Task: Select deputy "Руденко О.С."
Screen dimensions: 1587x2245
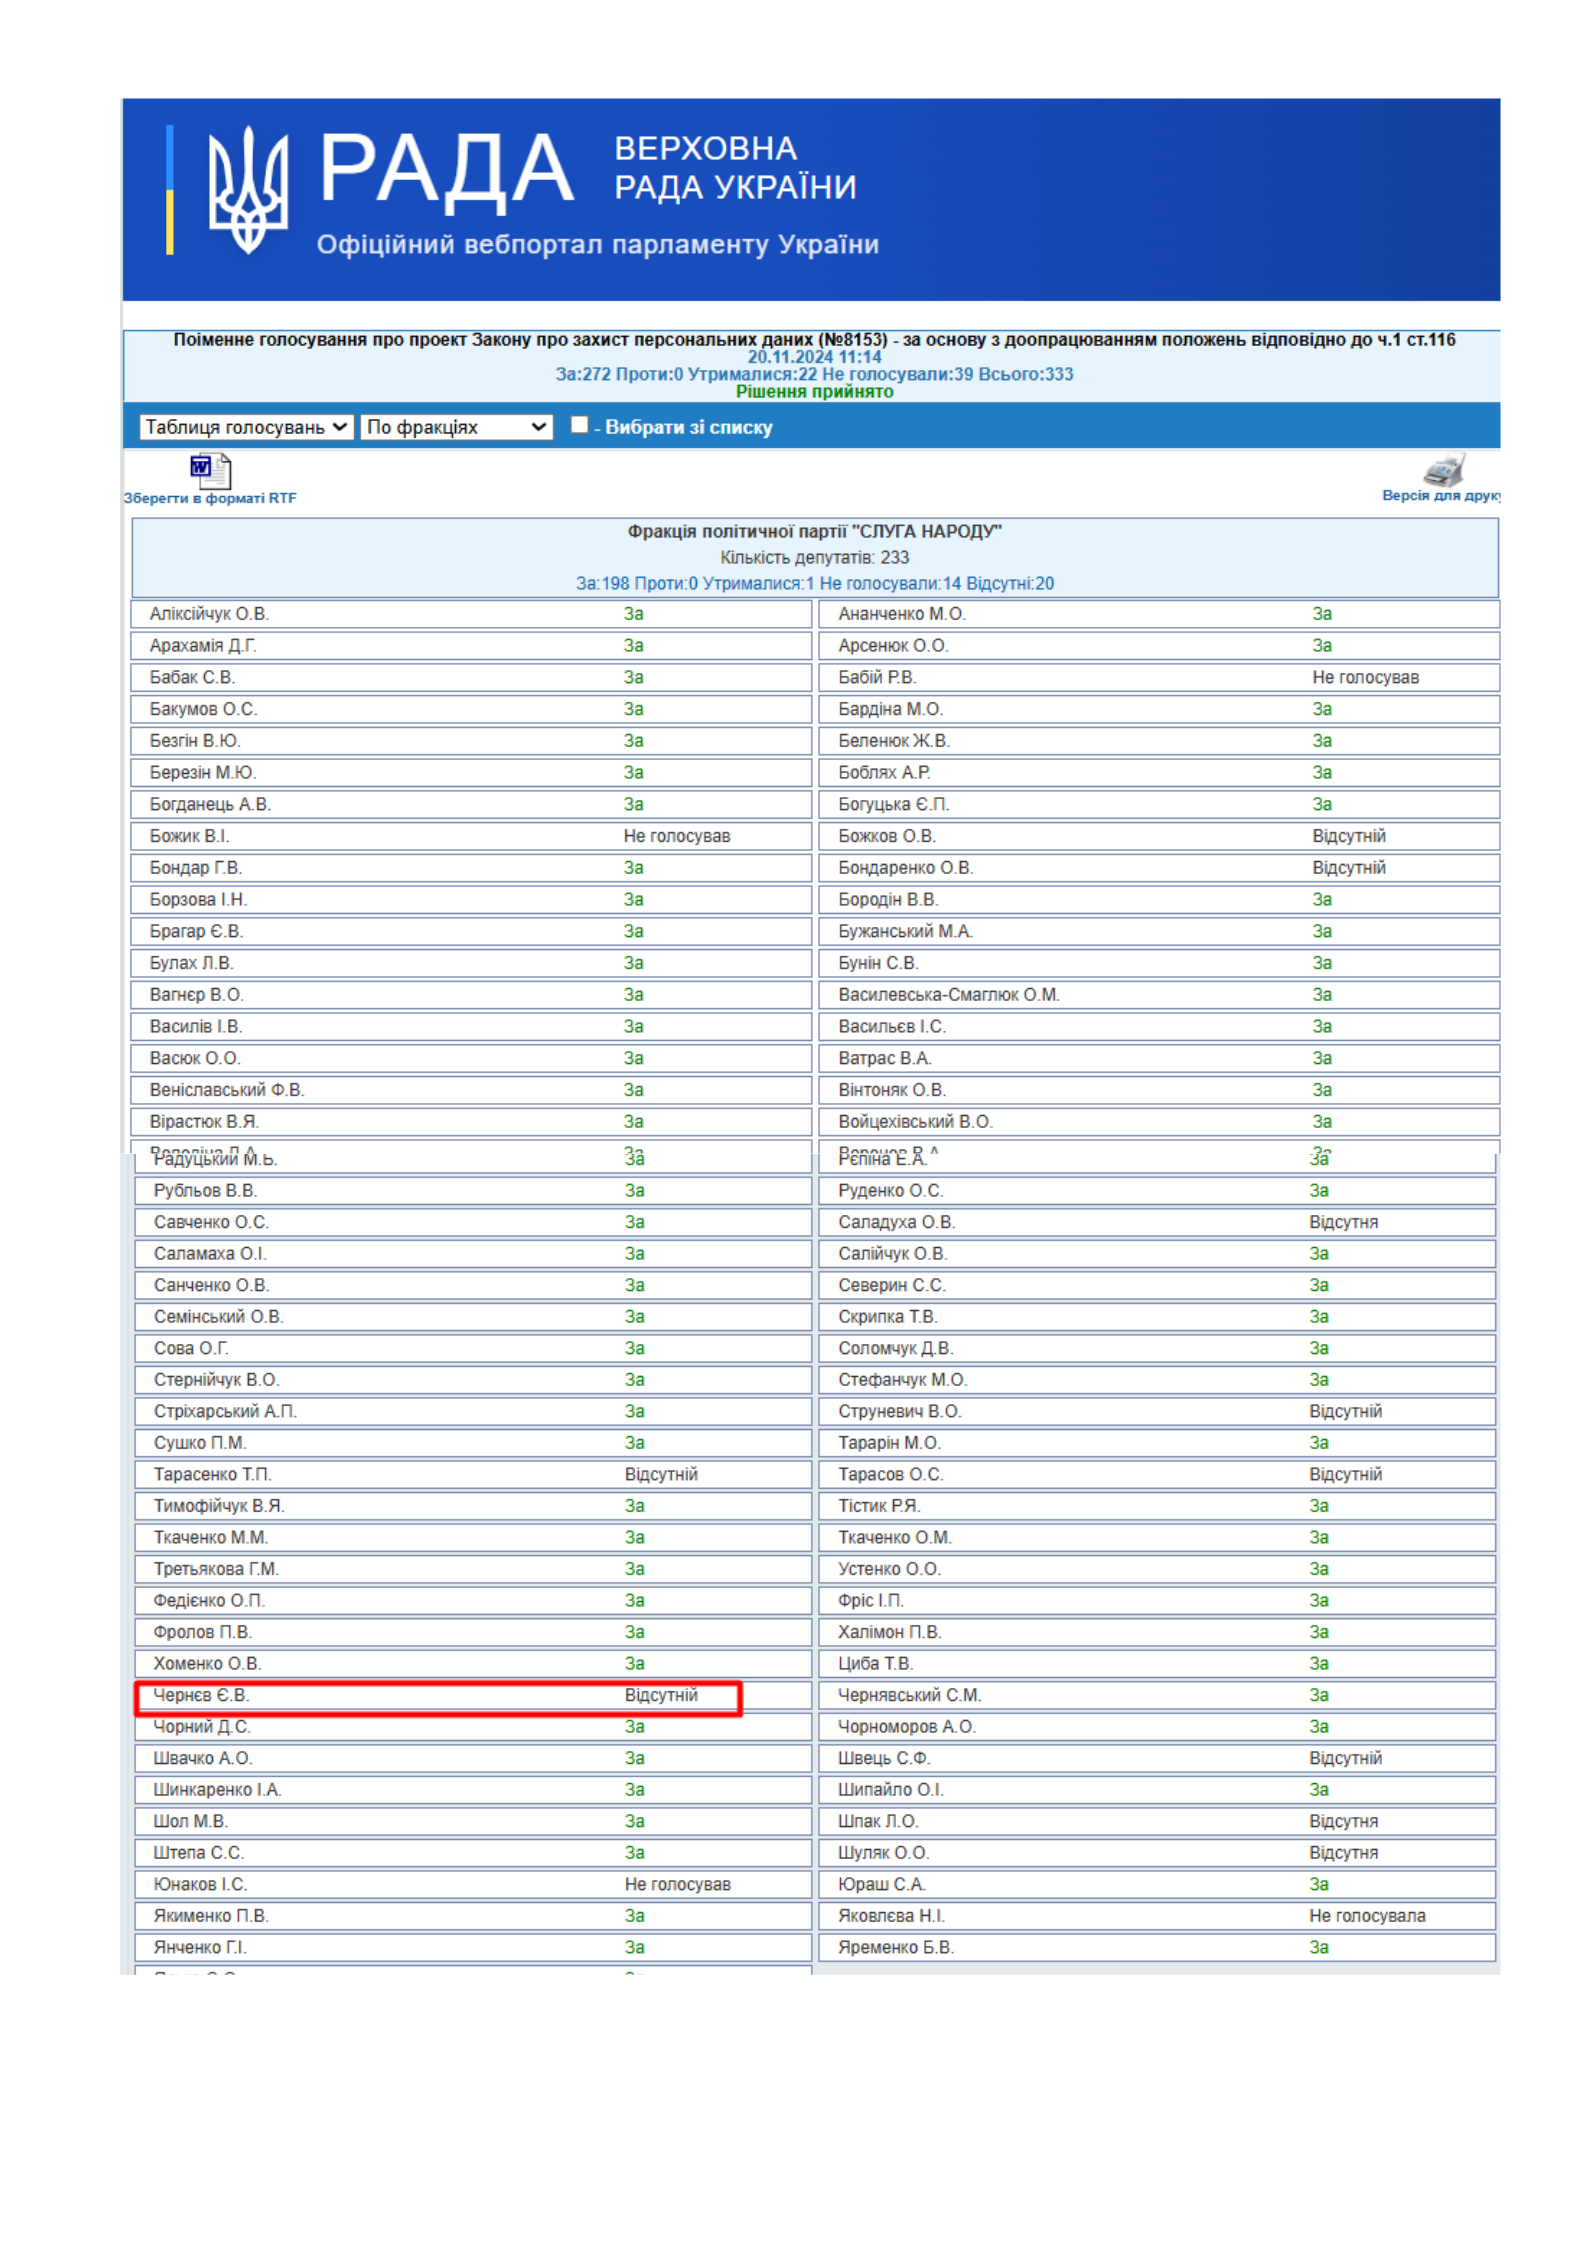Action: [x=890, y=1191]
